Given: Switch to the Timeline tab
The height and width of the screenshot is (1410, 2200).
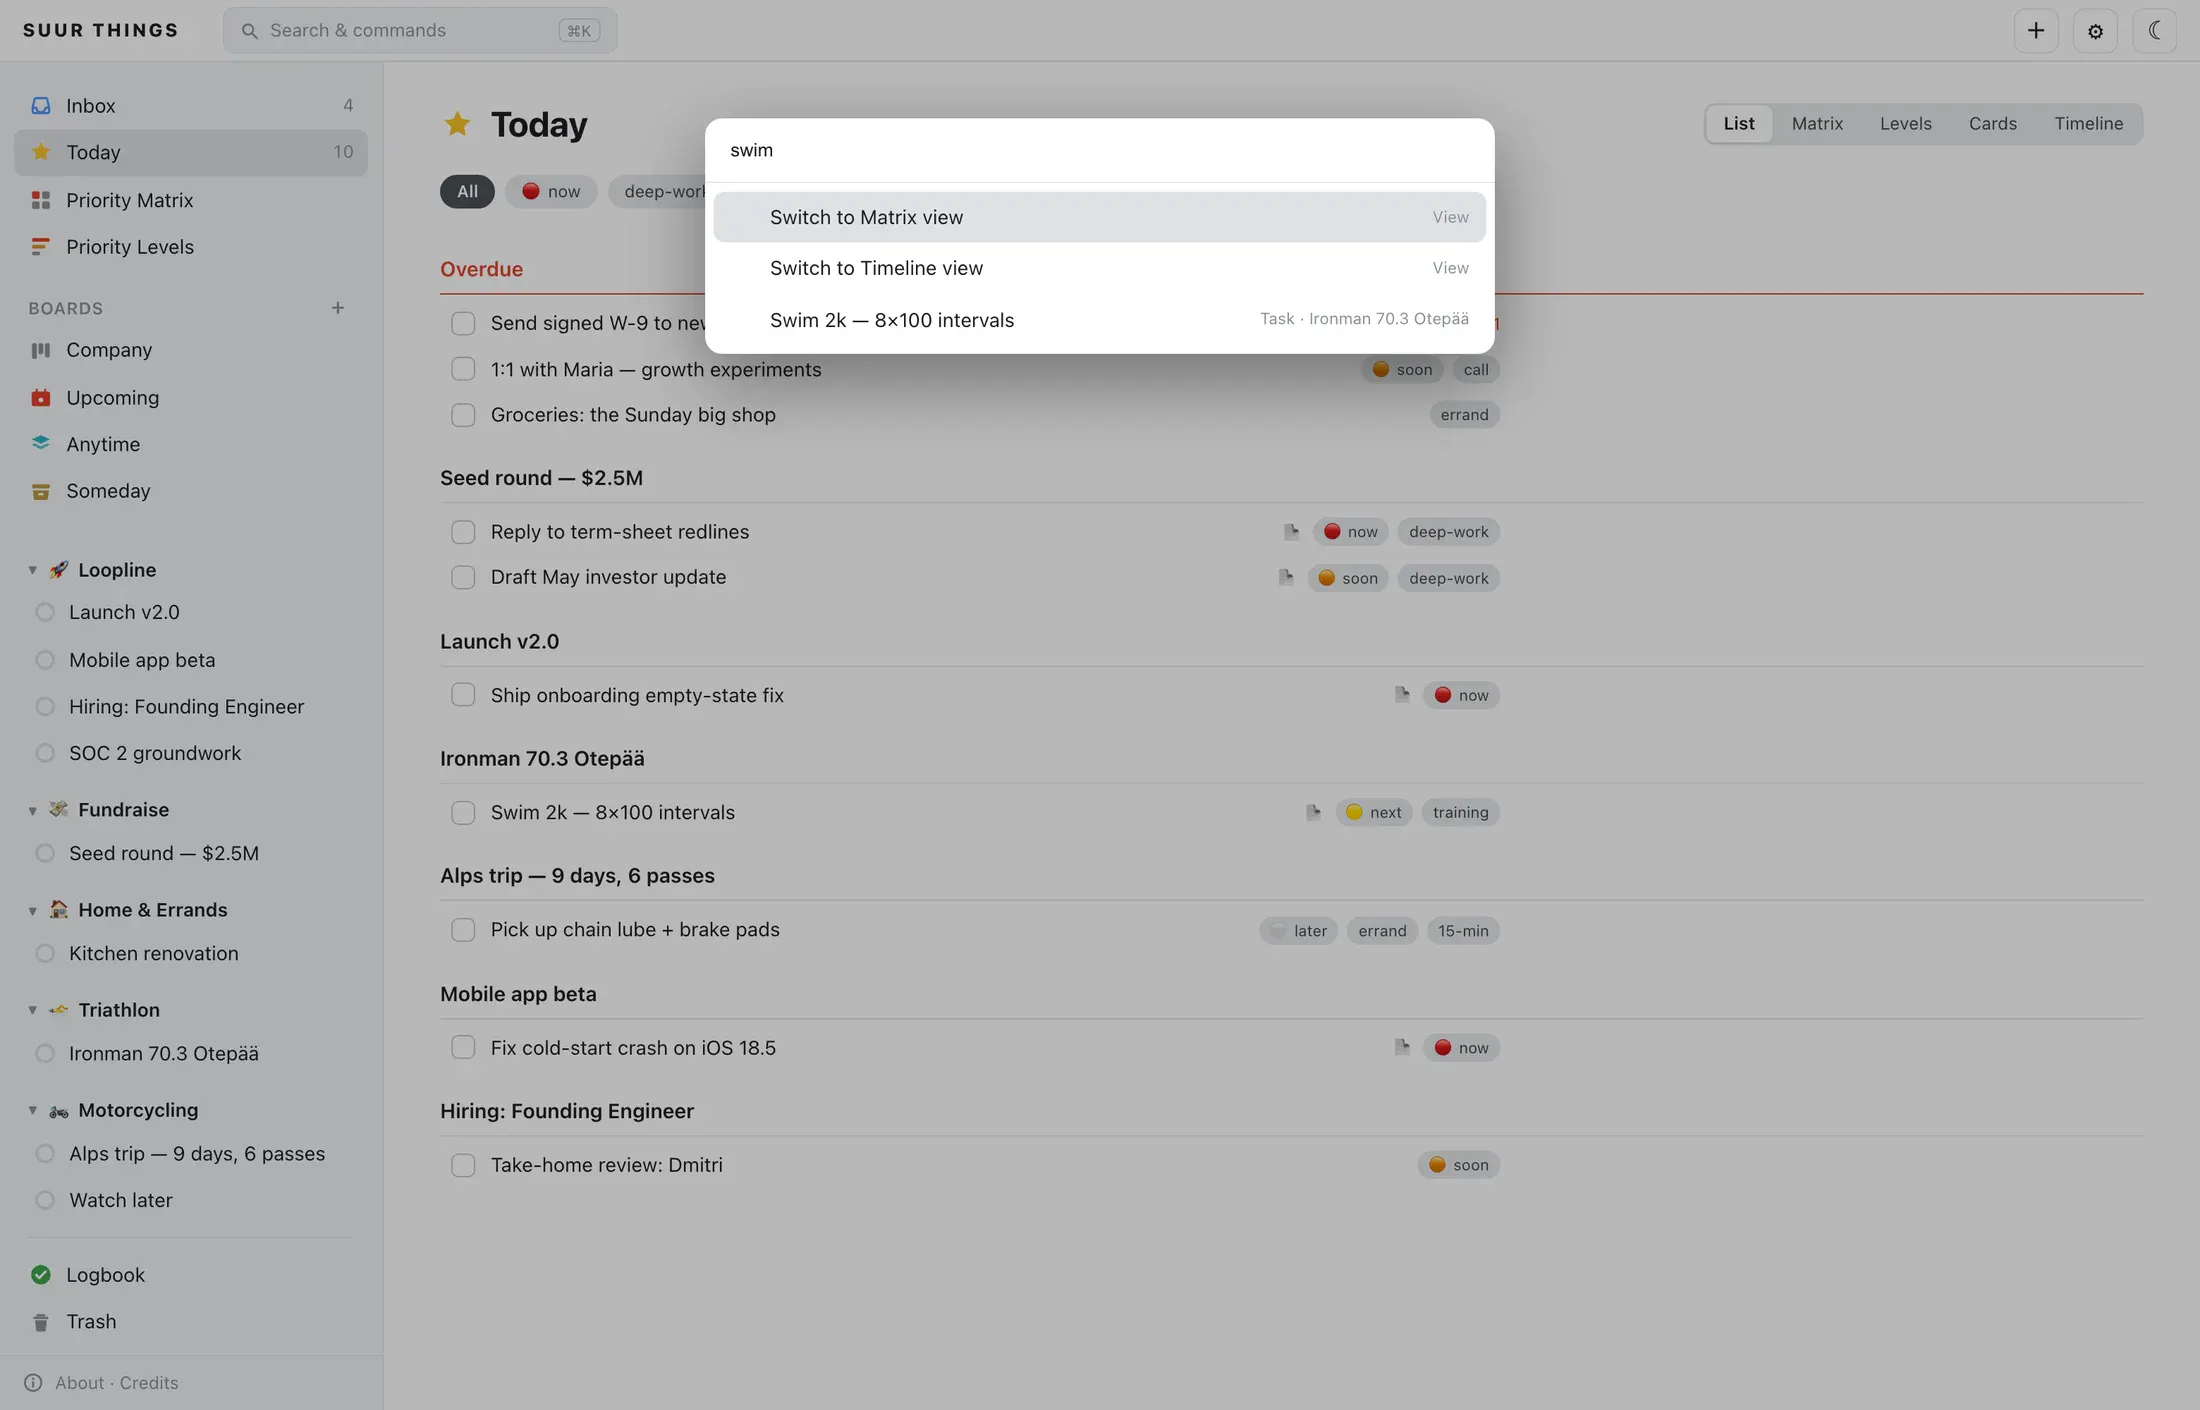Looking at the screenshot, I should (2089, 124).
